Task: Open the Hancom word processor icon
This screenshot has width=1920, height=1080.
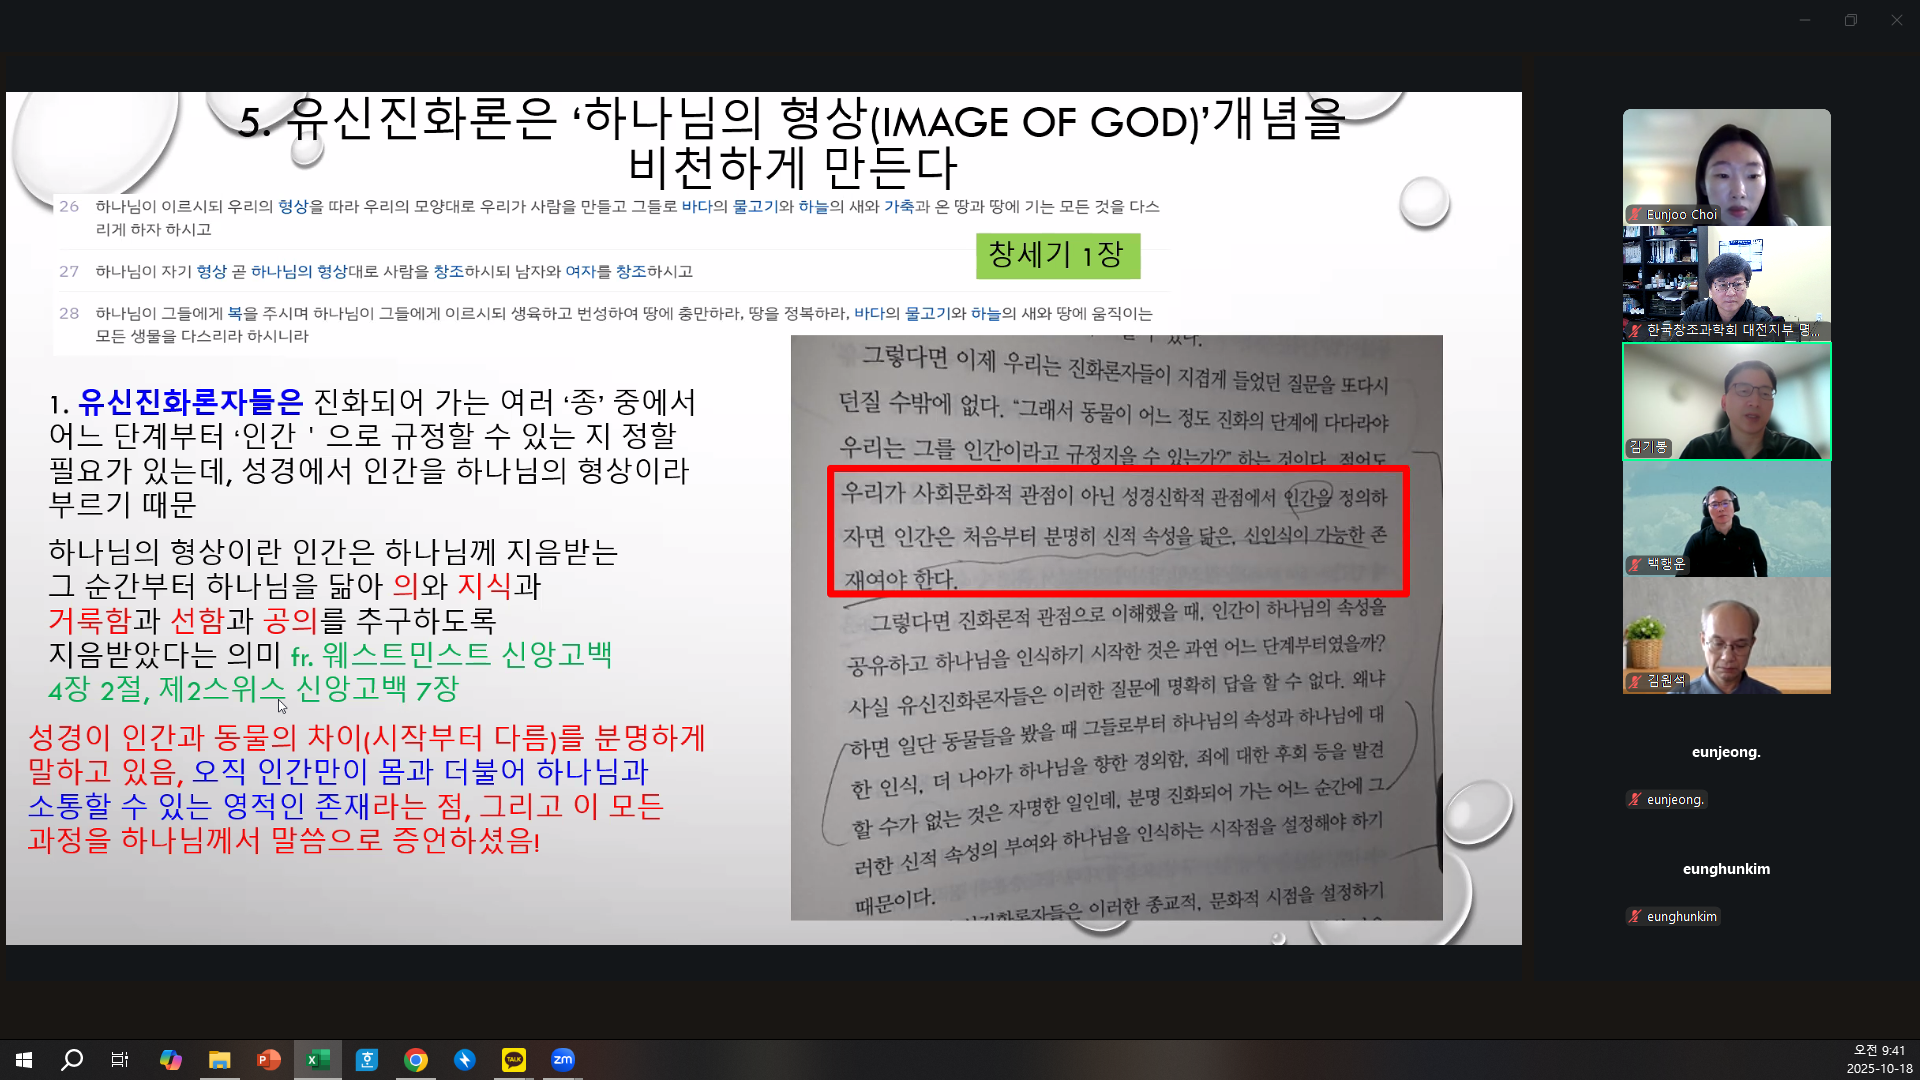Action: click(367, 1060)
